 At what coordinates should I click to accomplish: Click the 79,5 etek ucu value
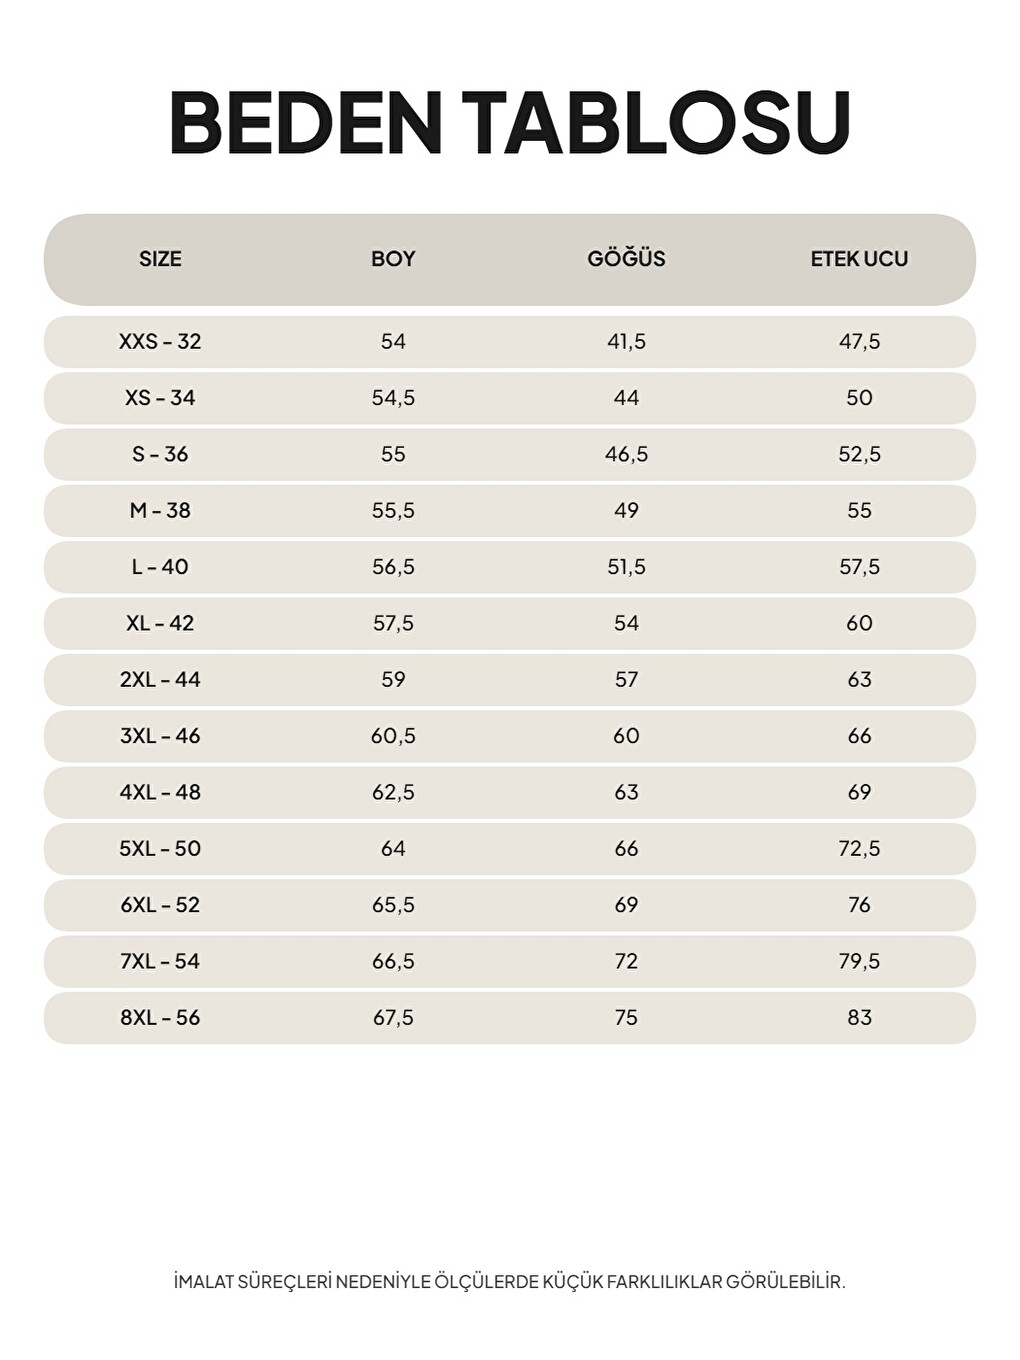[x=859, y=961]
